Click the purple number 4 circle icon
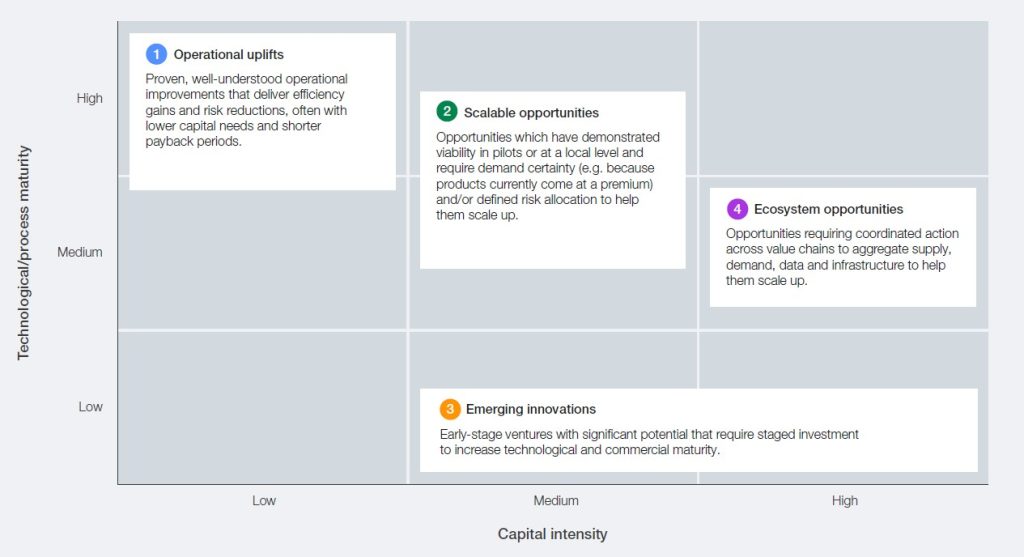The height and width of the screenshot is (557, 1024). (737, 209)
